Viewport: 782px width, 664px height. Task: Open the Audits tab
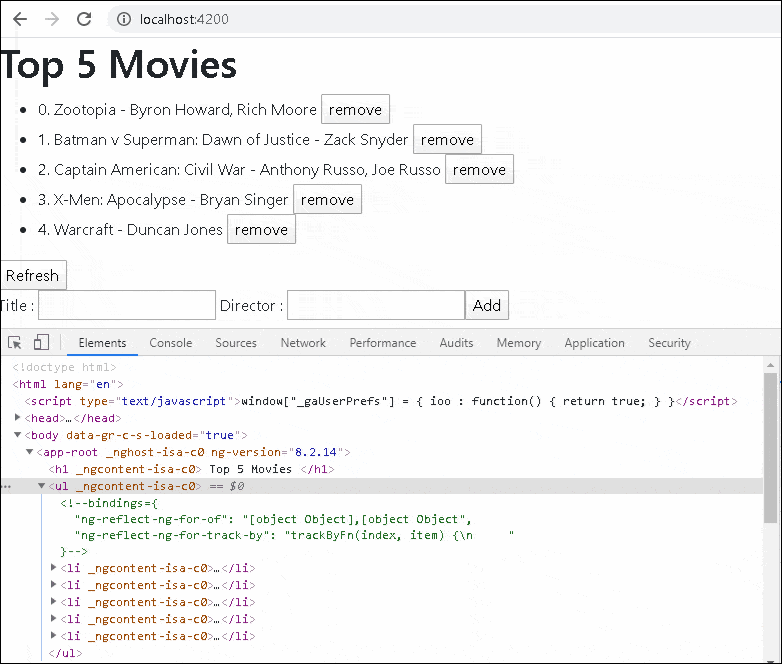(456, 343)
